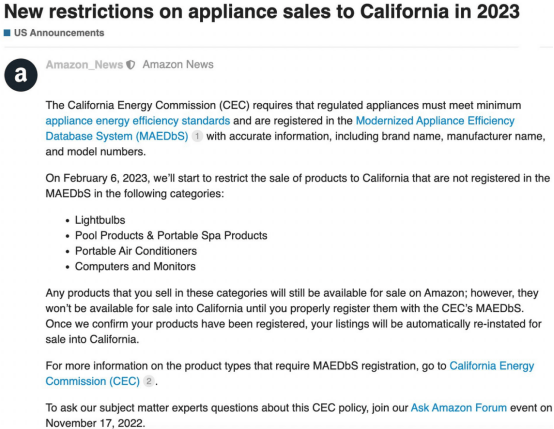Click the Amazon_News round avatar icon
This screenshot has width=554, height=429.
point(21,75)
